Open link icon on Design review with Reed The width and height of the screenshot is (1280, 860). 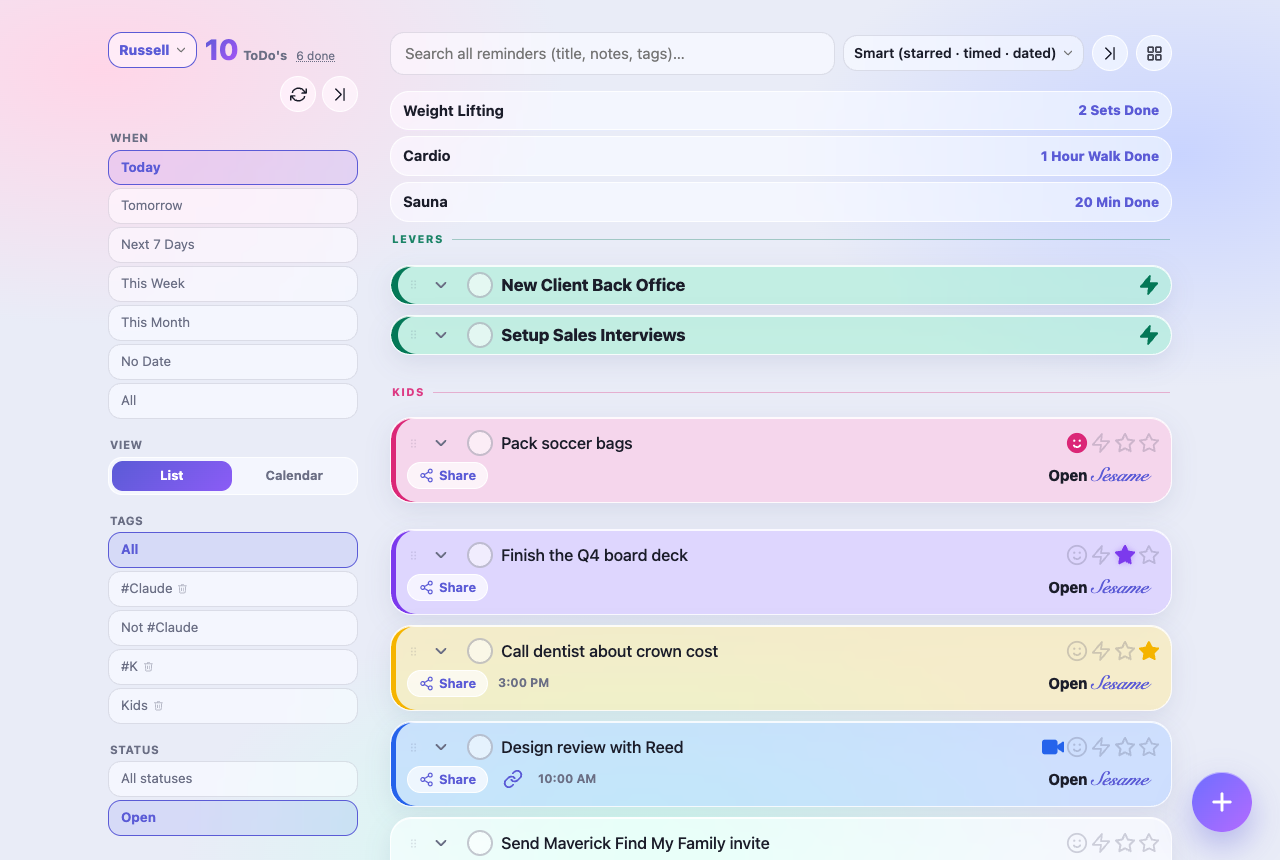[513, 779]
